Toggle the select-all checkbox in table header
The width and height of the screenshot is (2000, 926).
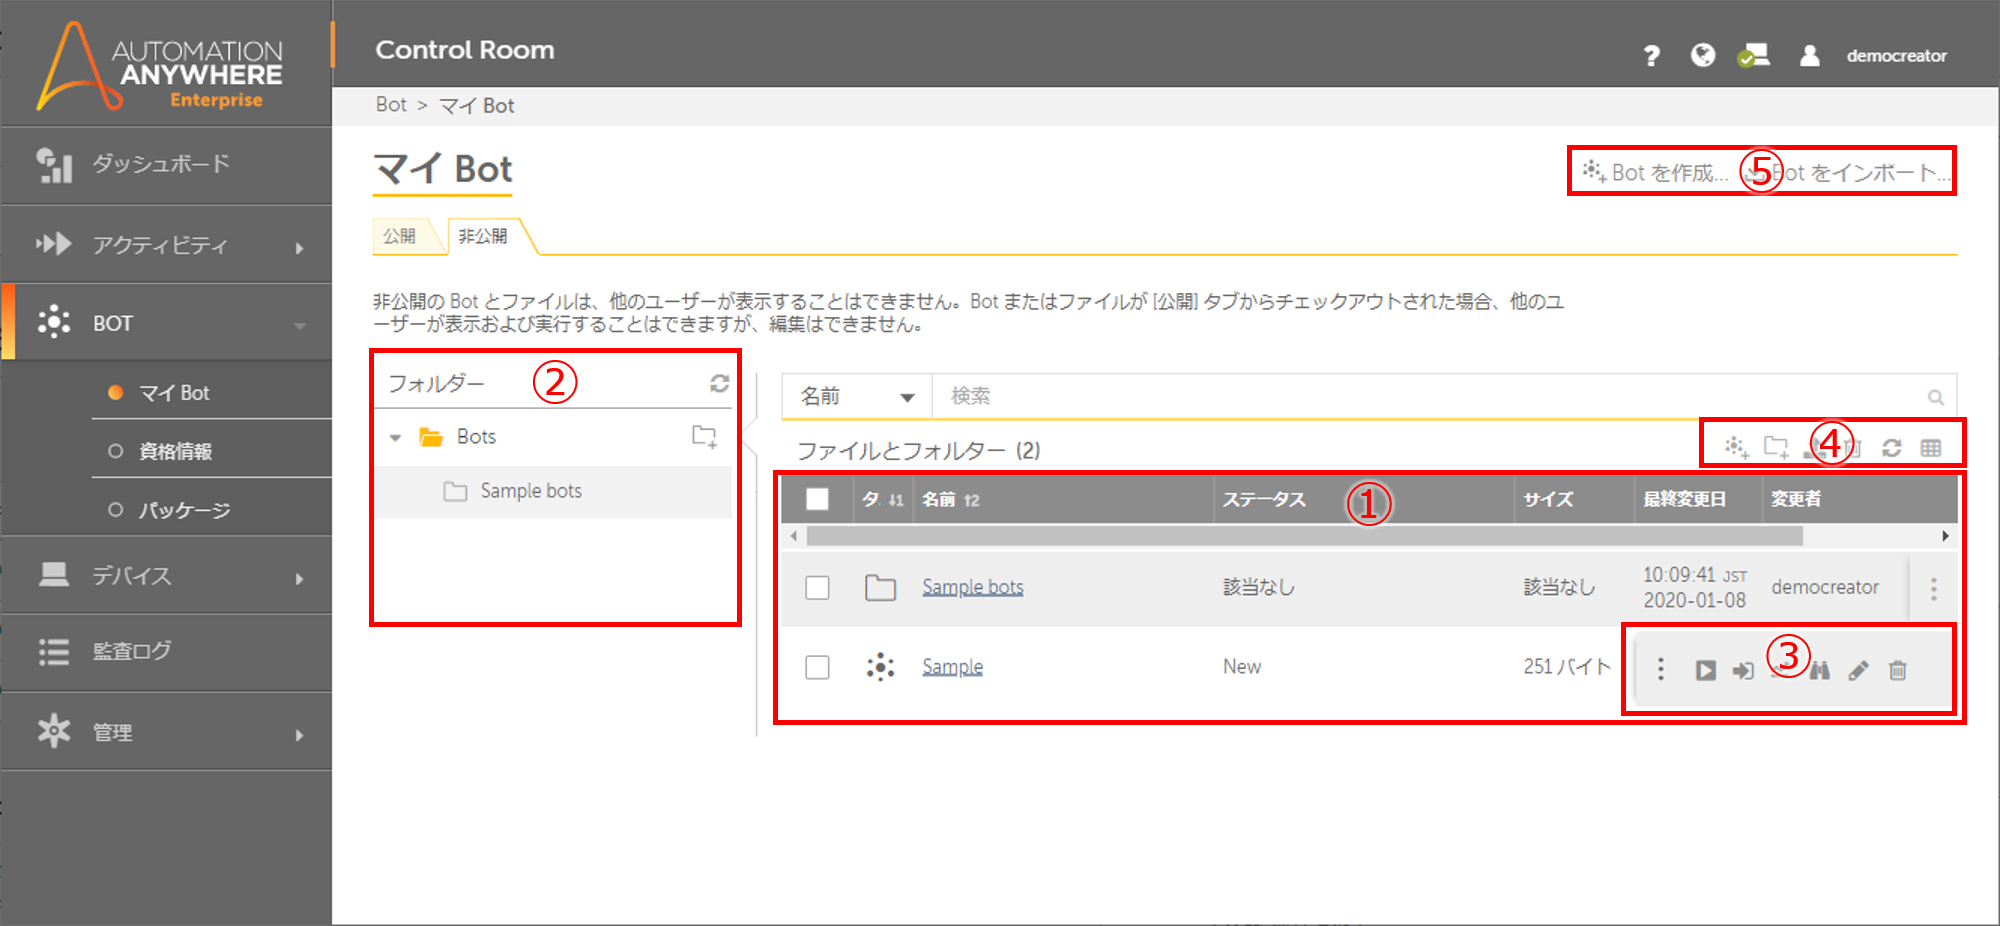click(x=817, y=499)
